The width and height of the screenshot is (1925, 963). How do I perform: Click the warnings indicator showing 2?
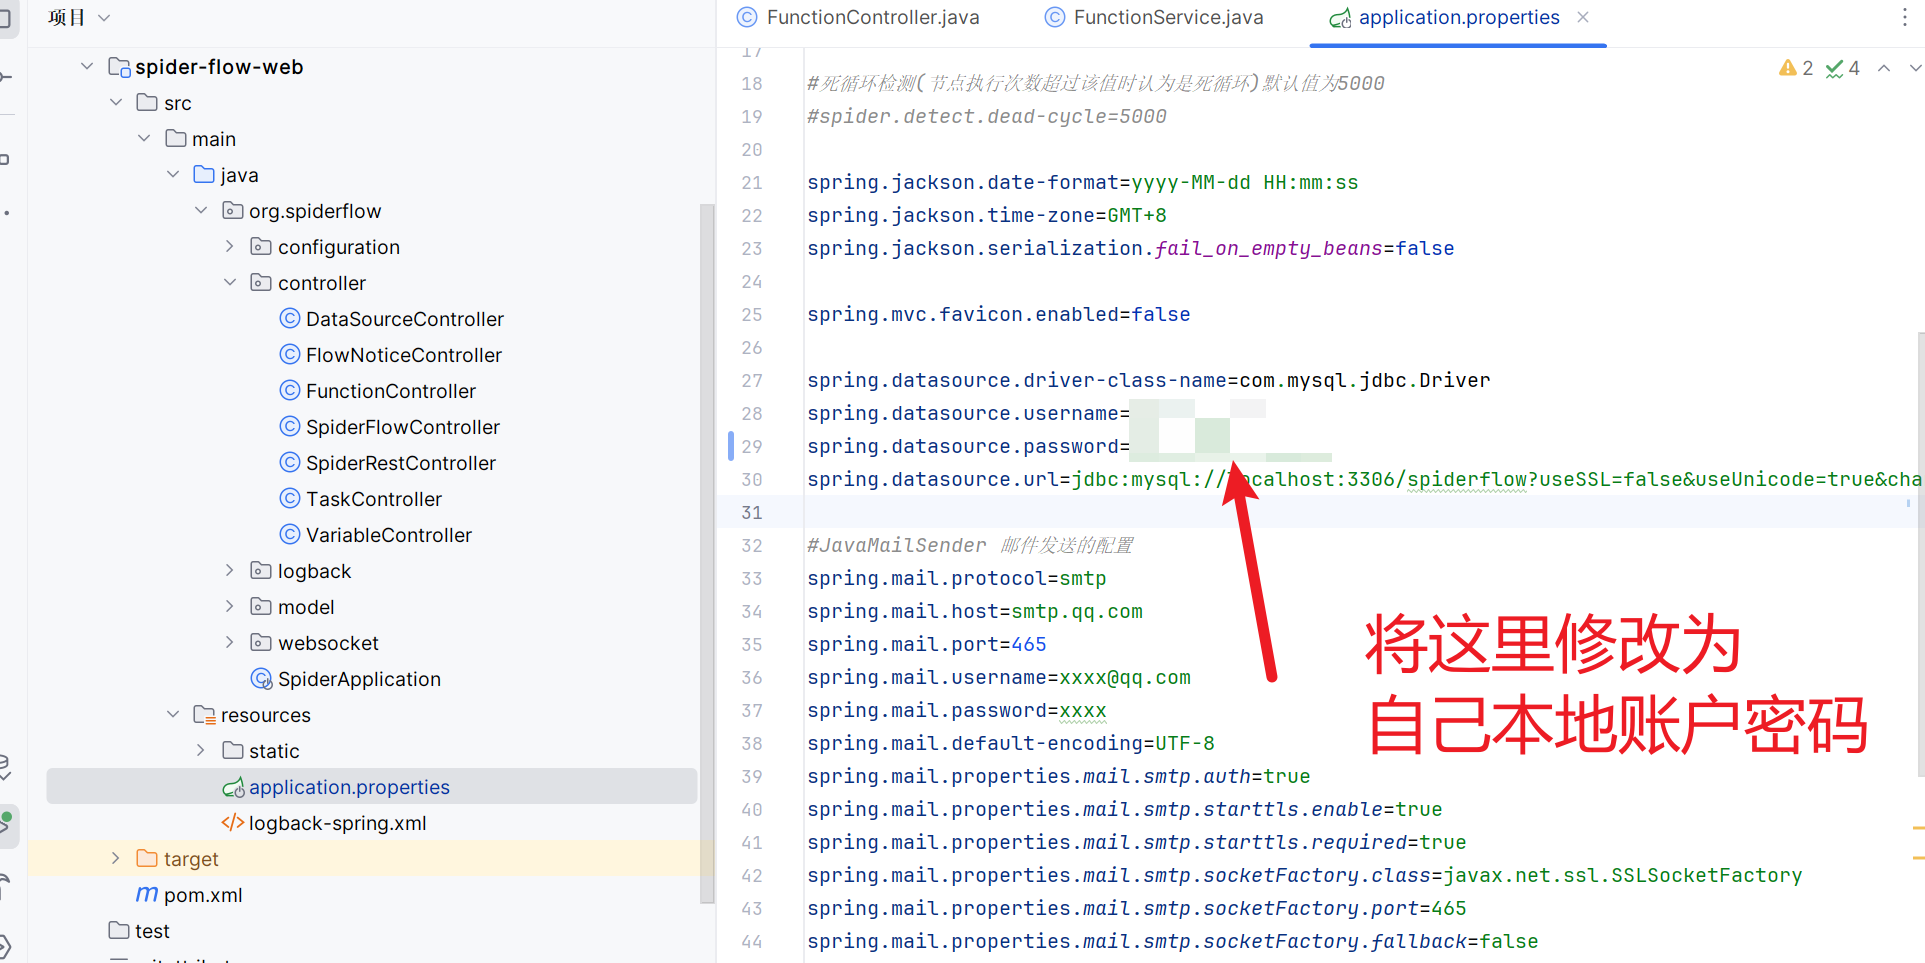1796,68
